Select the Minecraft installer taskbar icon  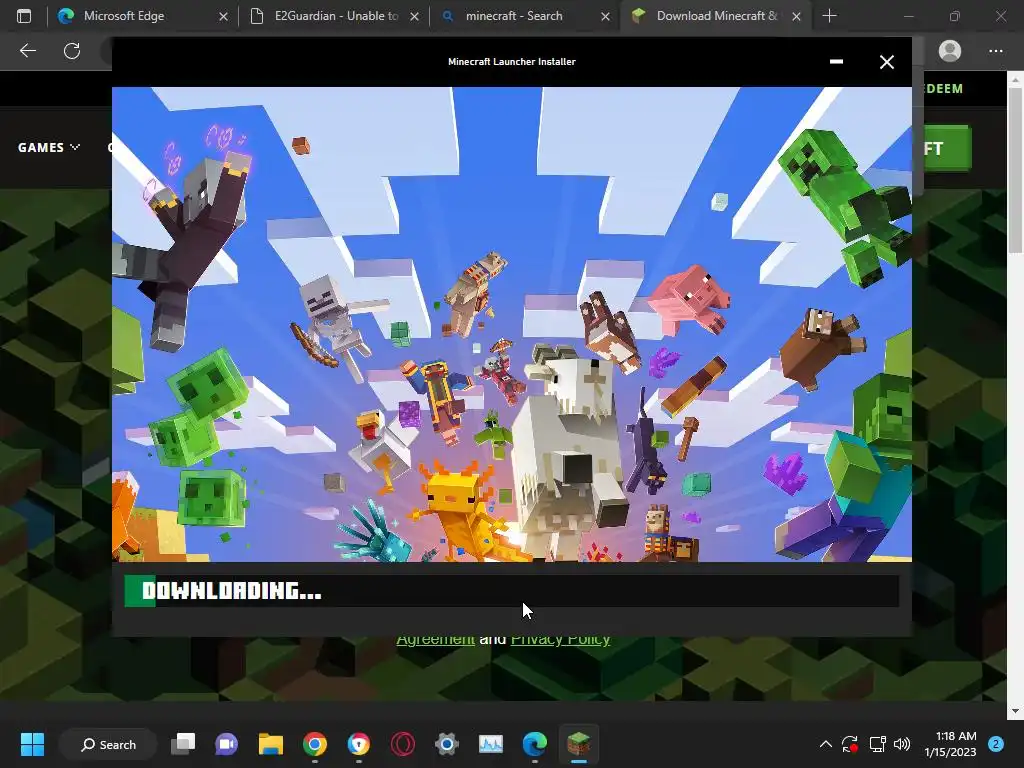pos(579,744)
